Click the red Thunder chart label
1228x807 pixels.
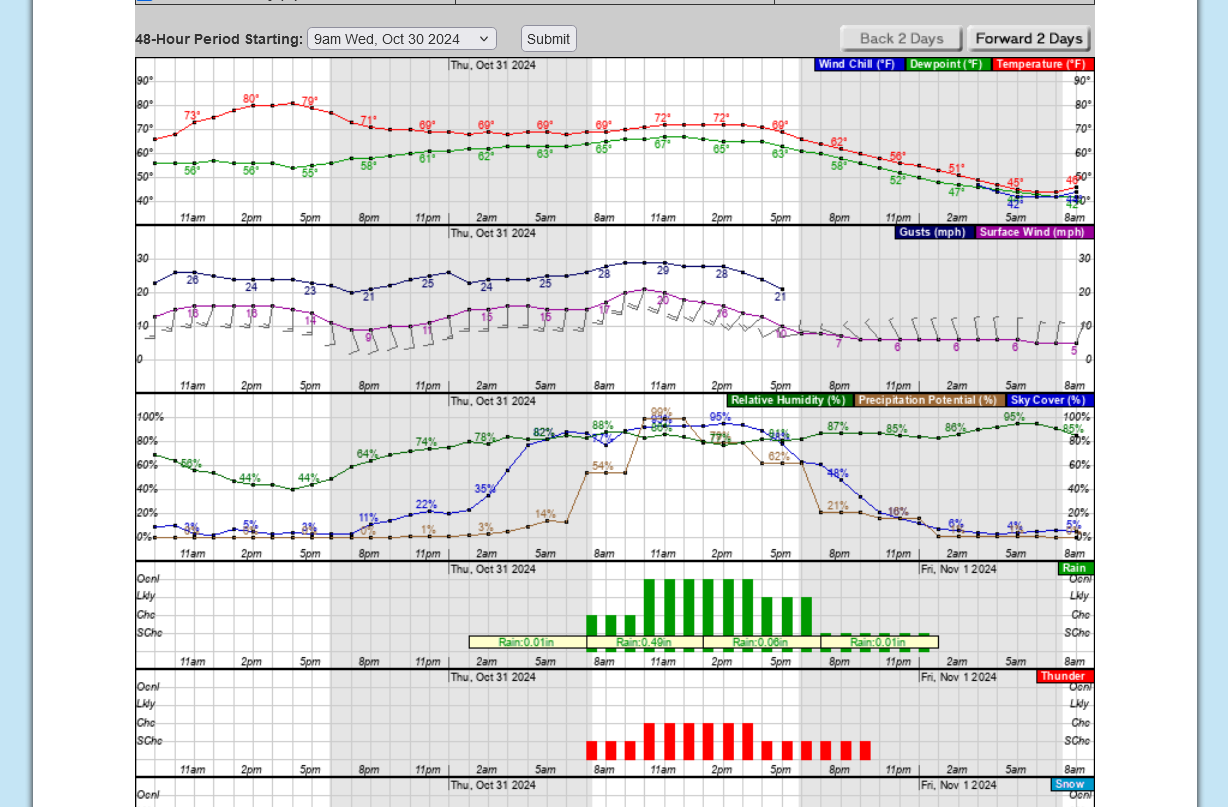1065,677
